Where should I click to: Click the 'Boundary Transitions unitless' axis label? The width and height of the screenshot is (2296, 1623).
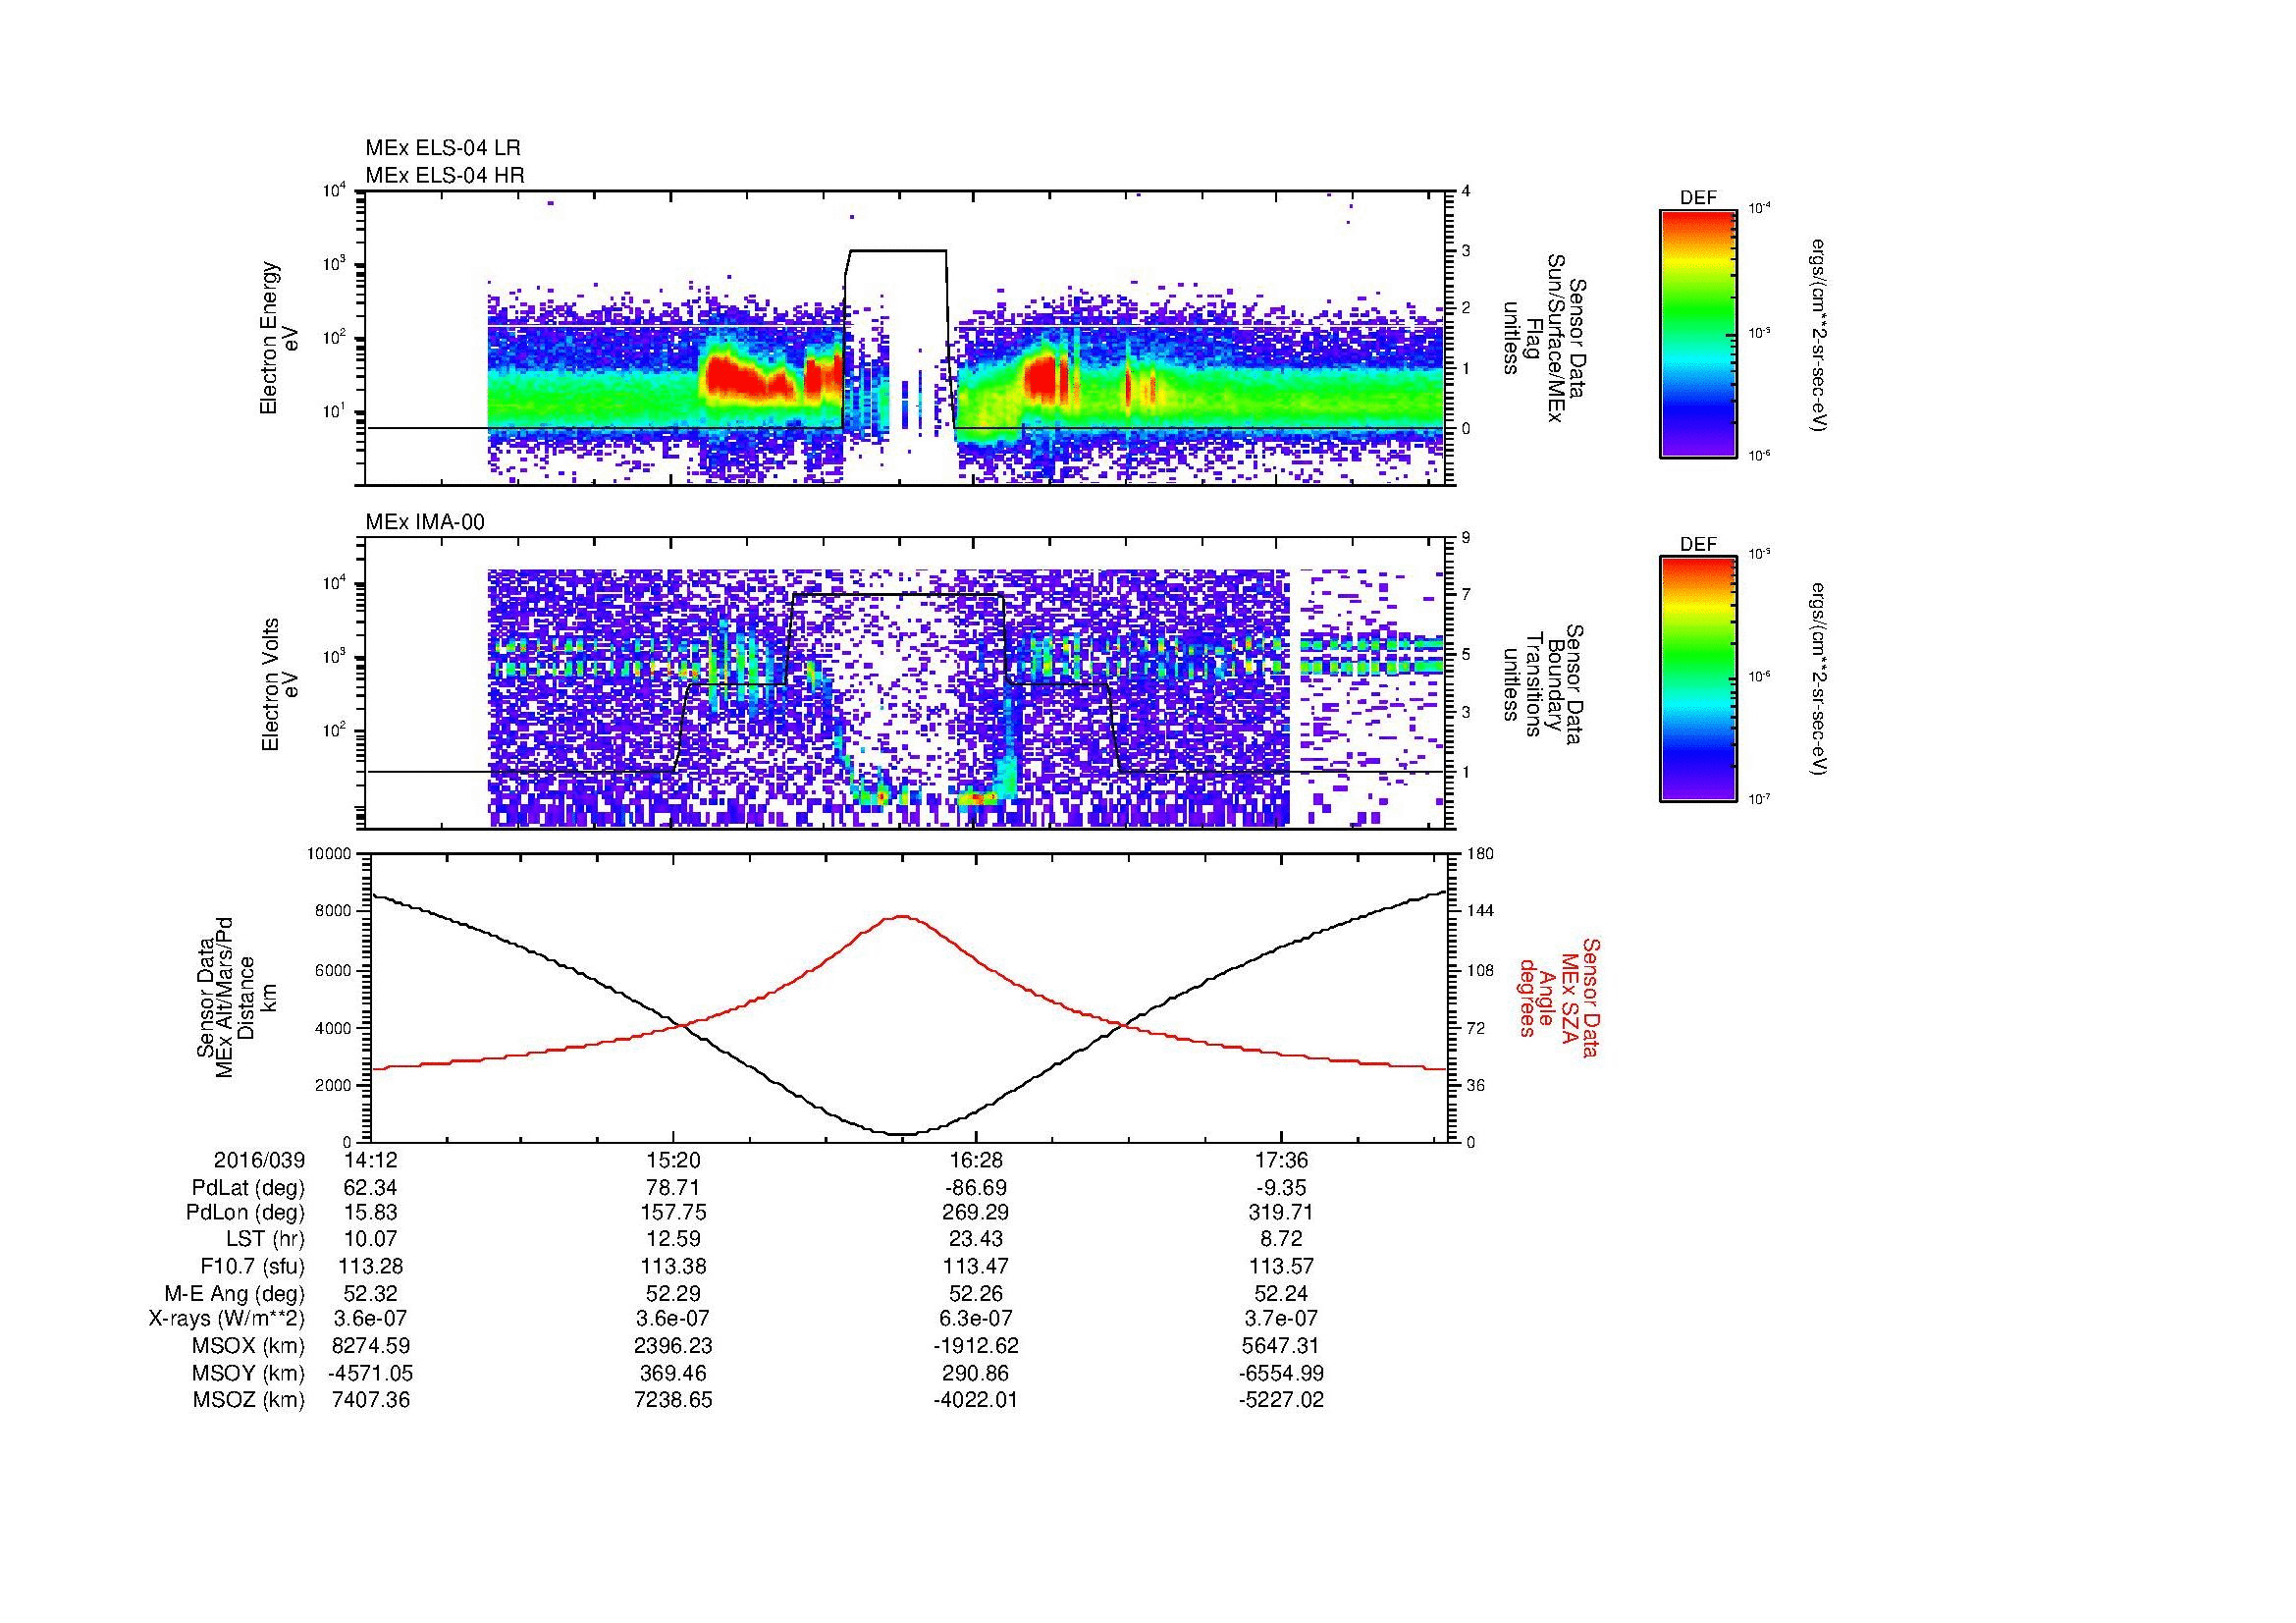(1541, 686)
